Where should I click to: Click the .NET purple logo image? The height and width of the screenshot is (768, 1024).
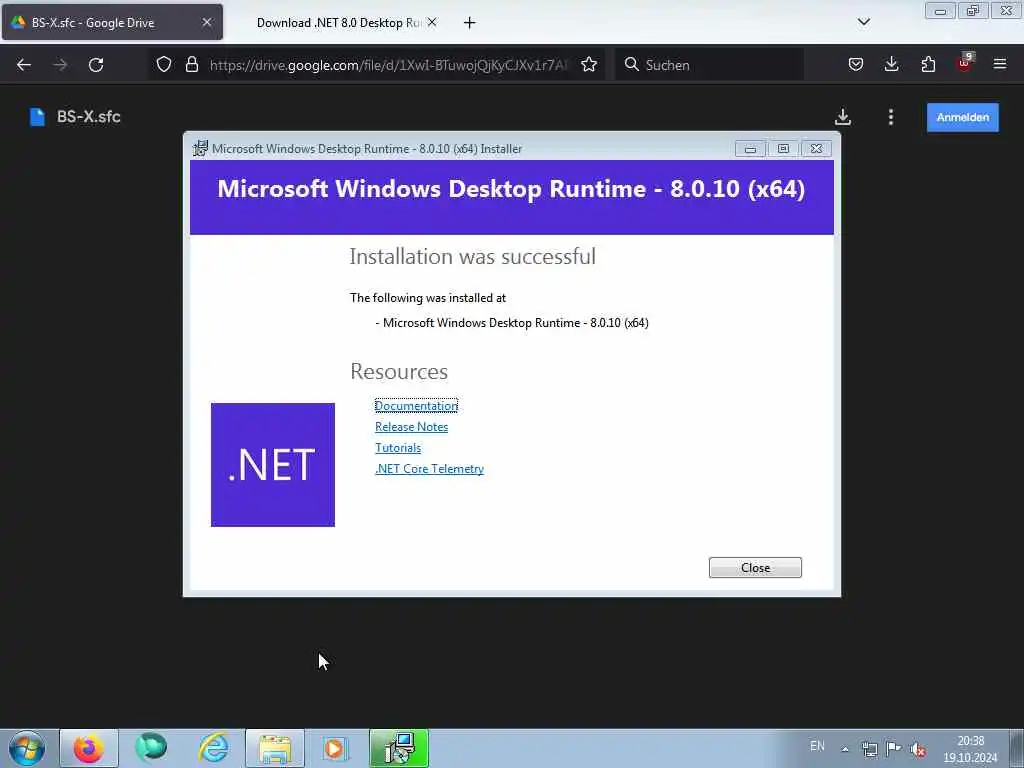tap(273, 465)
